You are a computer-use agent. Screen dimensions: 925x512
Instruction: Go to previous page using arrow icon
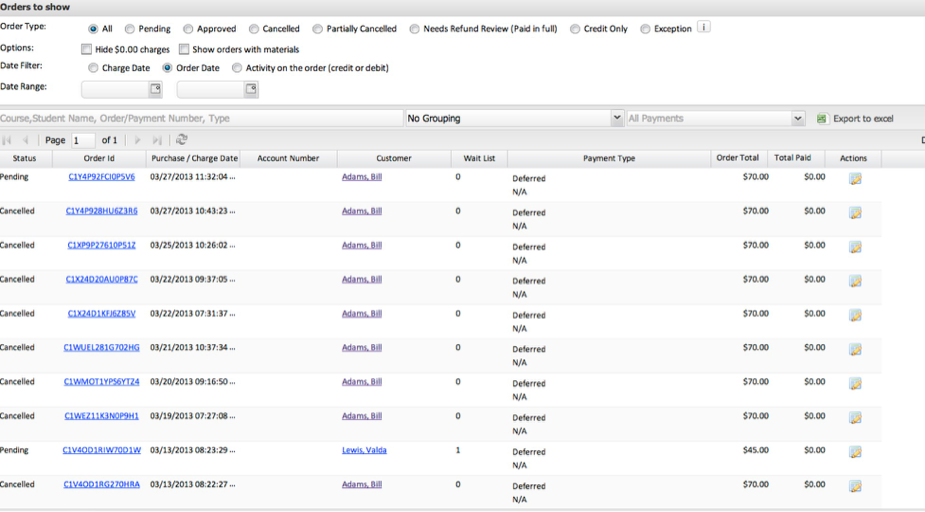click(x=26, y=140)
